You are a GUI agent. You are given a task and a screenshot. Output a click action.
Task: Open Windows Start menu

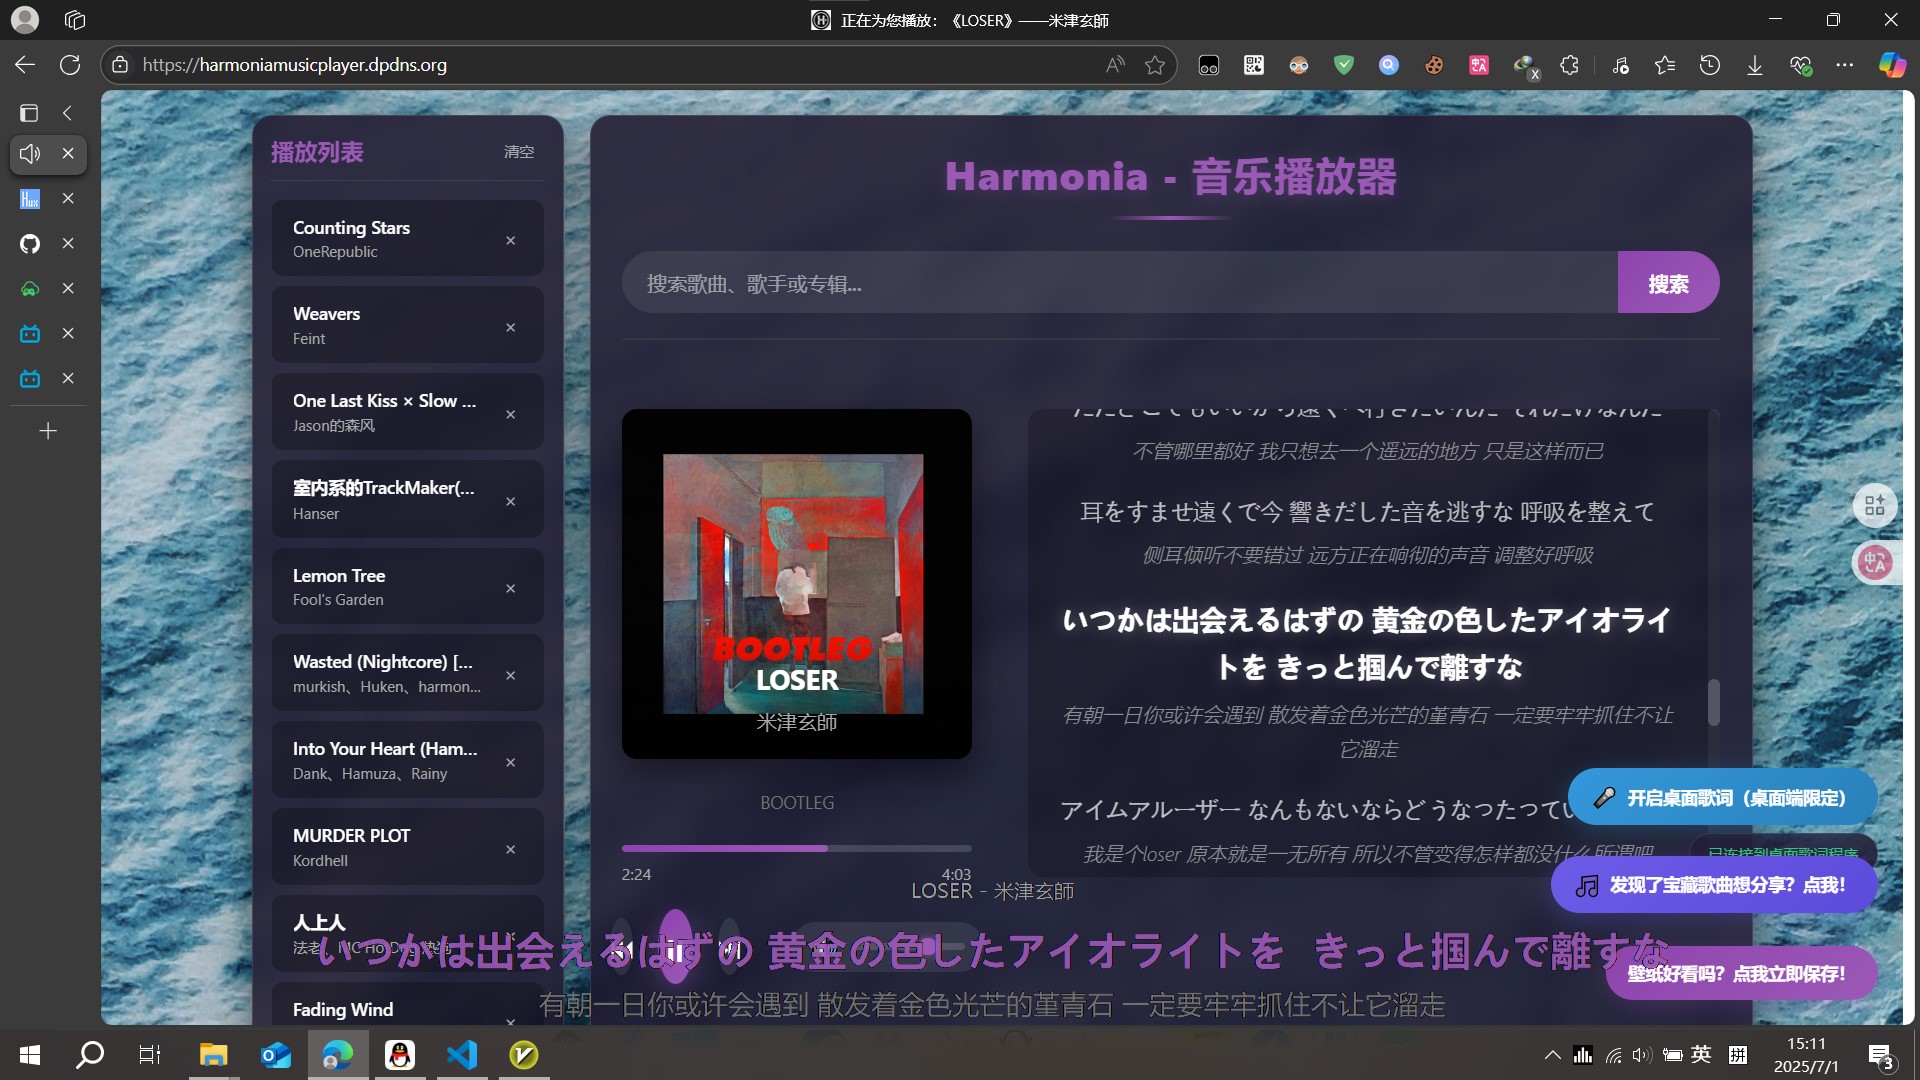30,1054
